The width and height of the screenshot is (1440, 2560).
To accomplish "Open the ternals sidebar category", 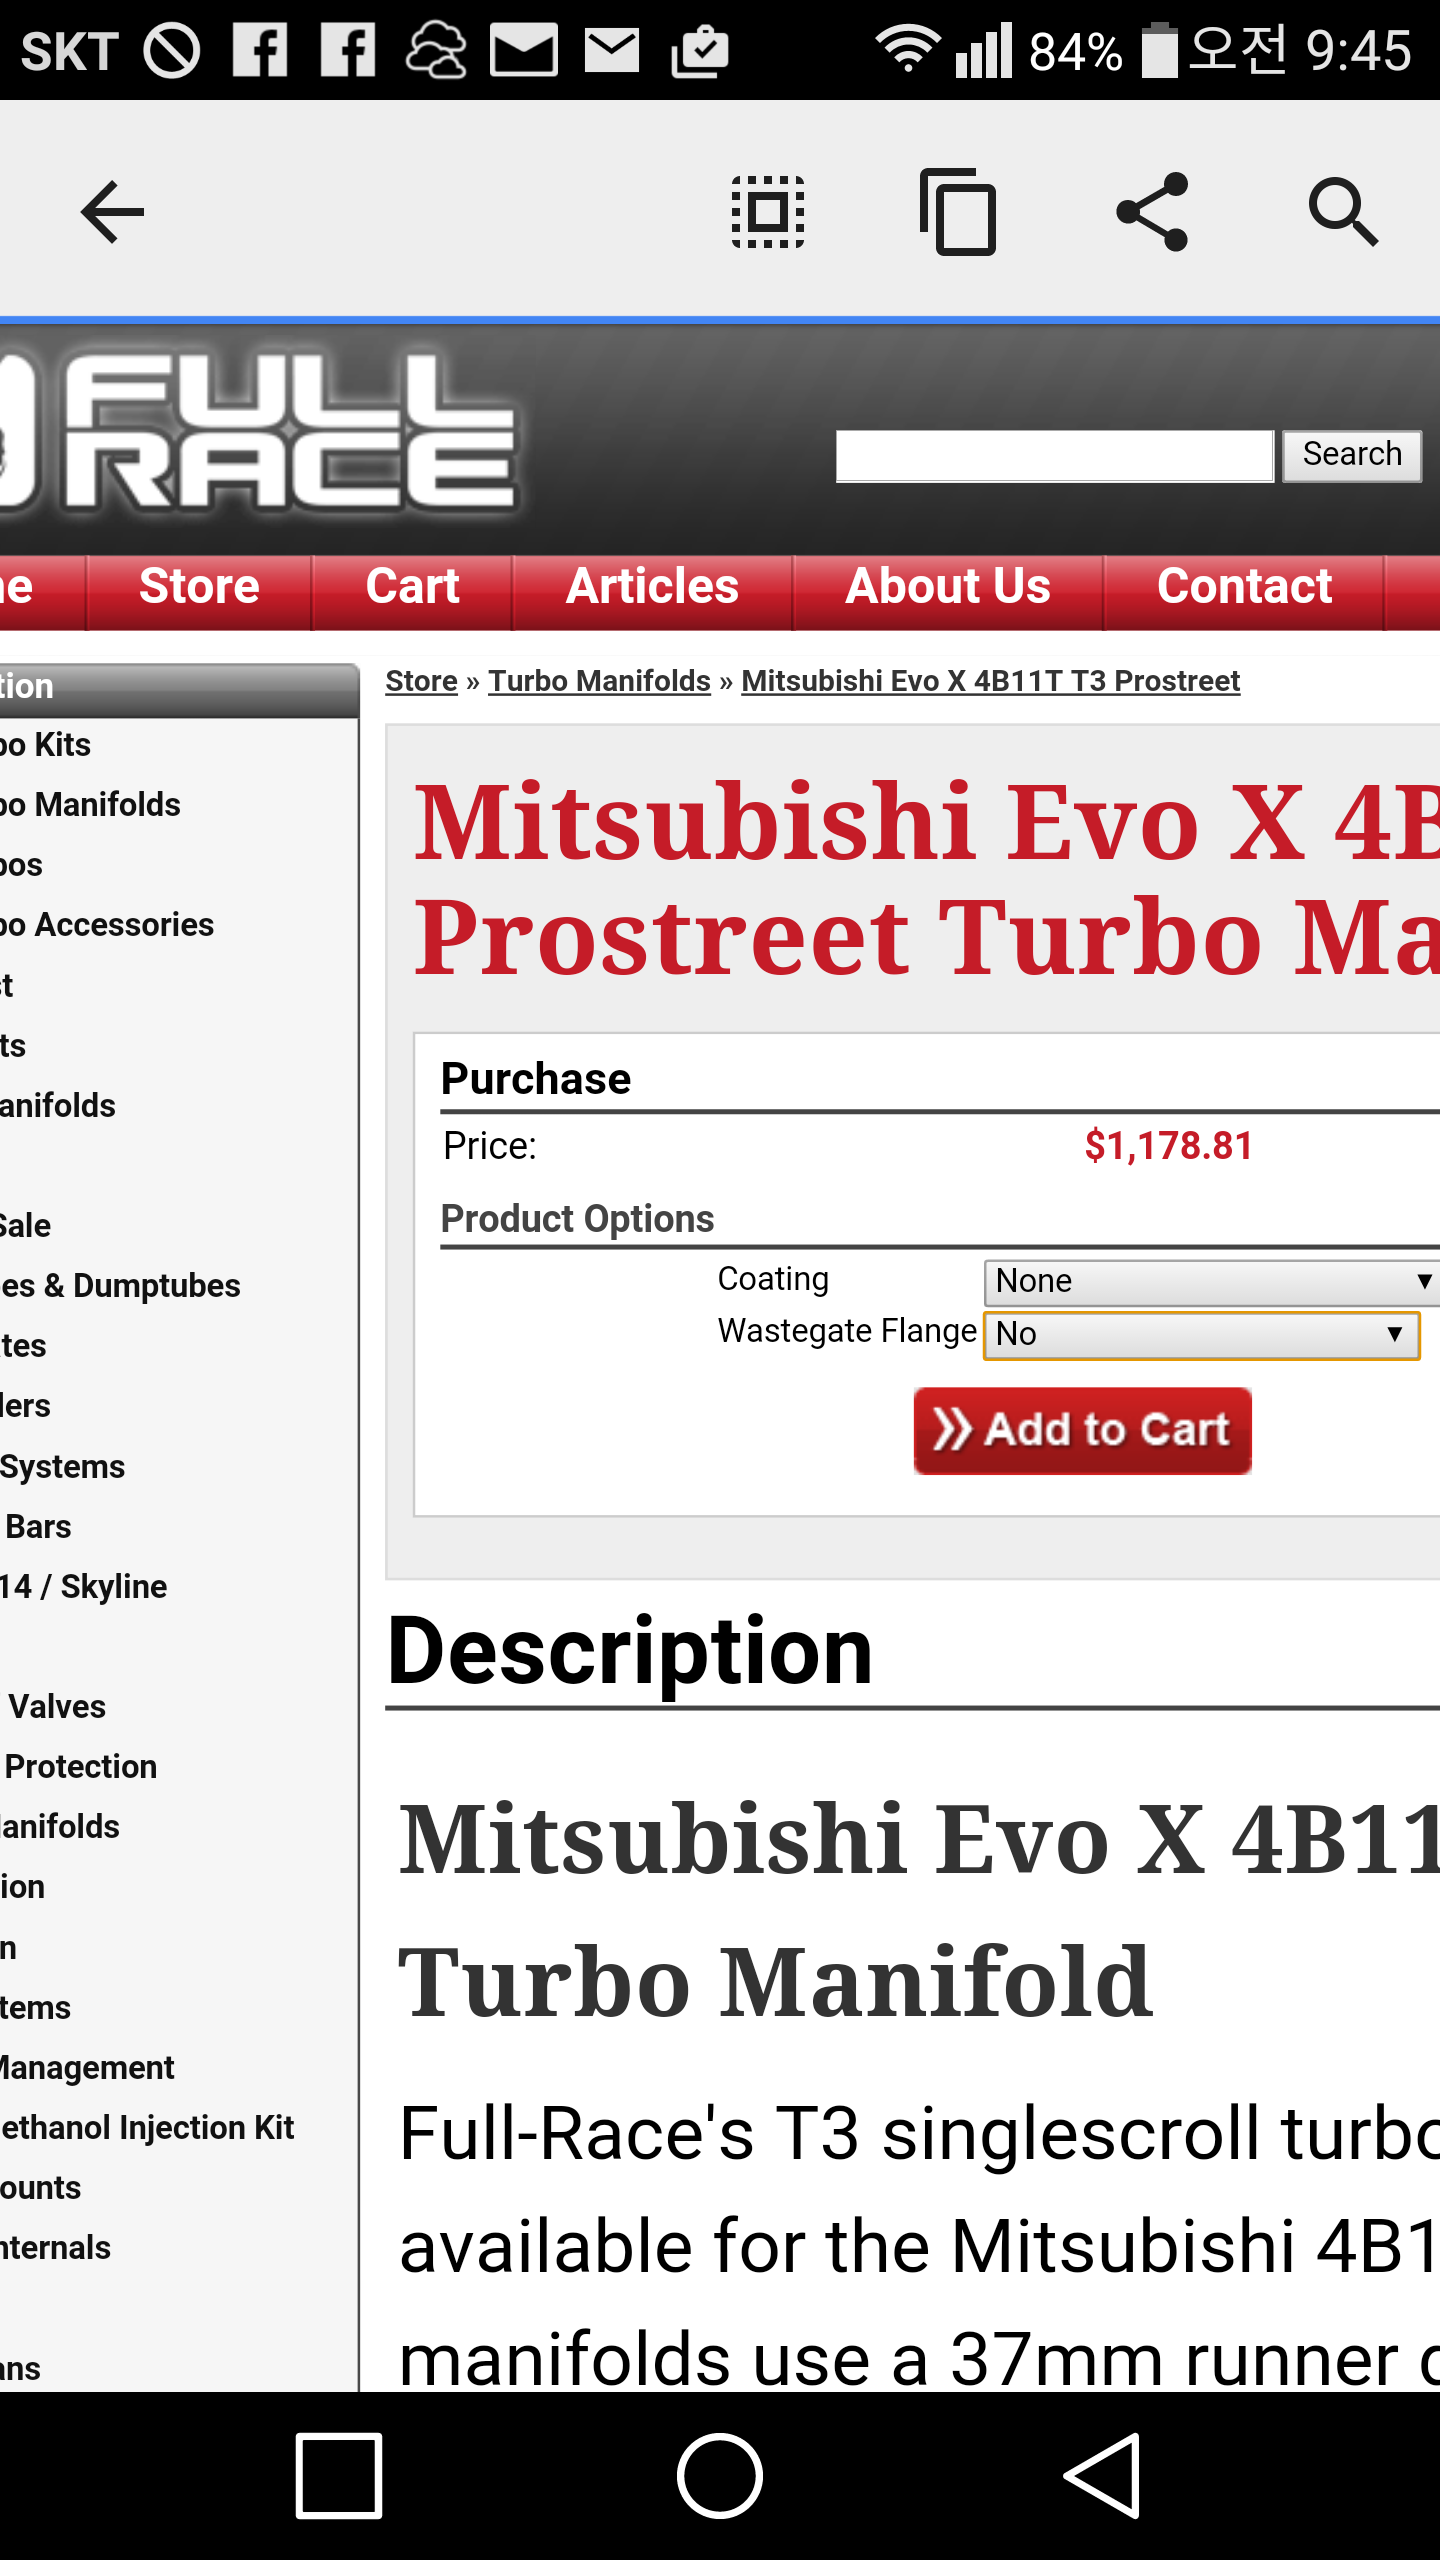I will coord(55,2247).
